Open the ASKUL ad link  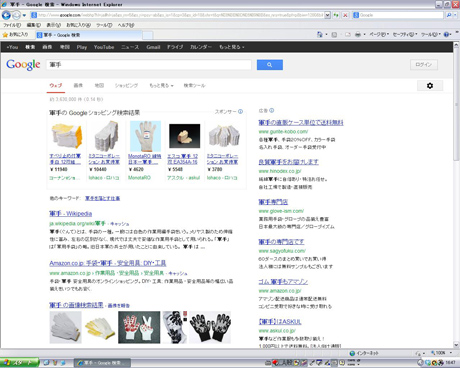(x=280, y=322)
